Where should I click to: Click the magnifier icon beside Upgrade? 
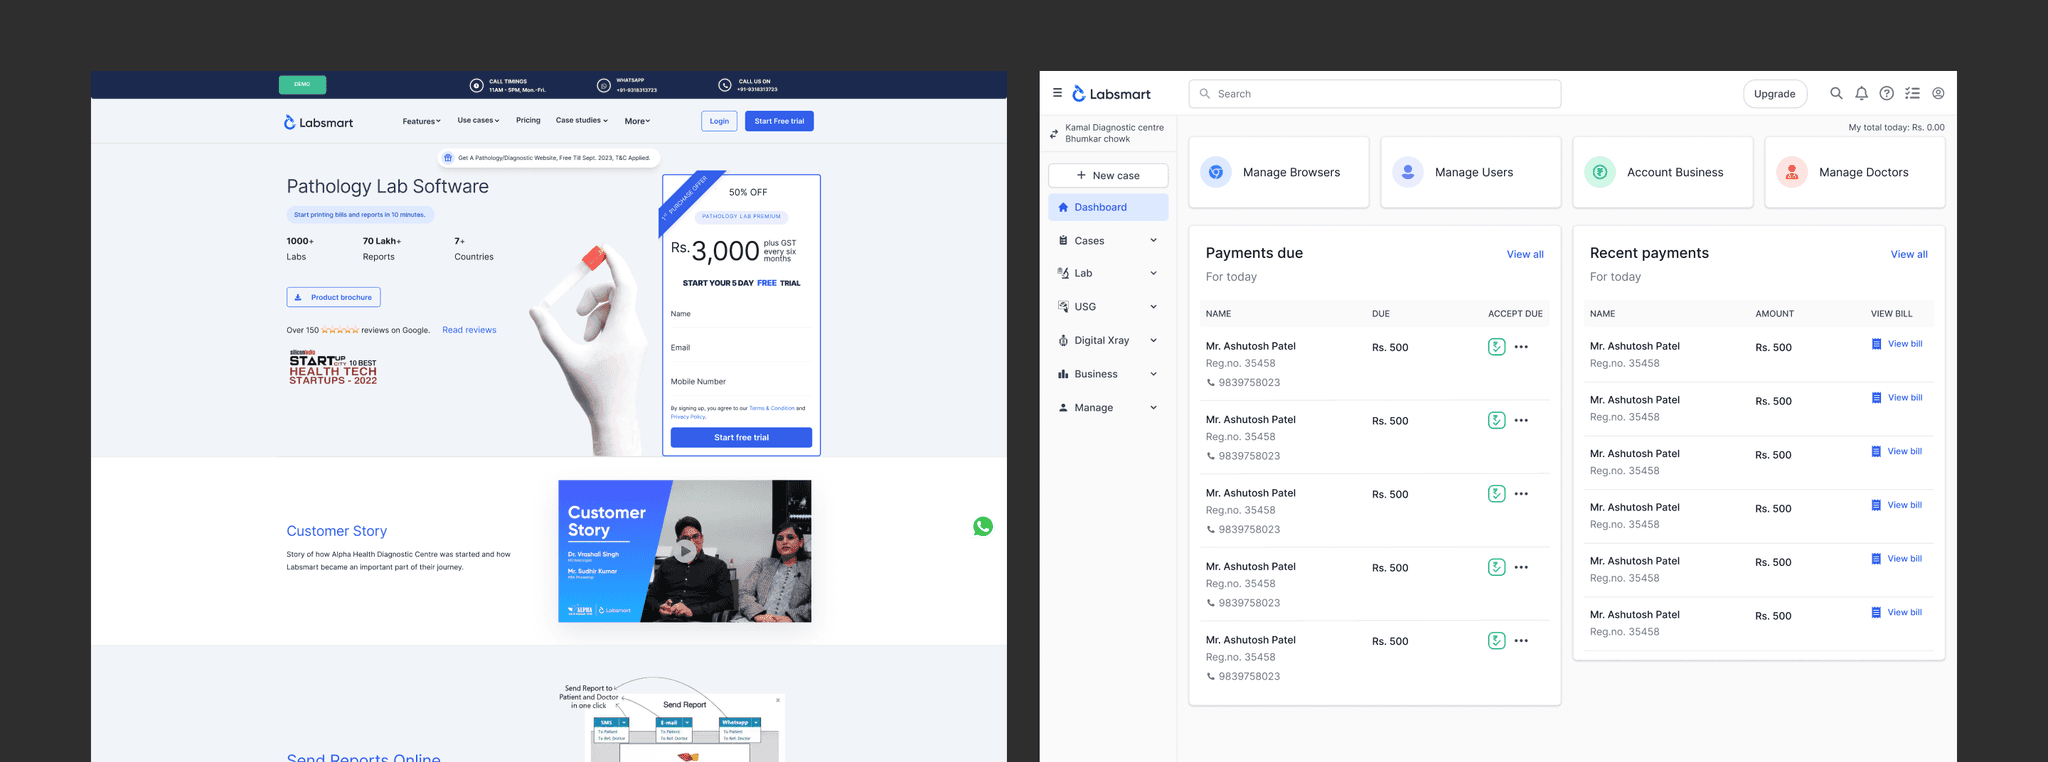pyautogui.click(x=1836, y=93)
